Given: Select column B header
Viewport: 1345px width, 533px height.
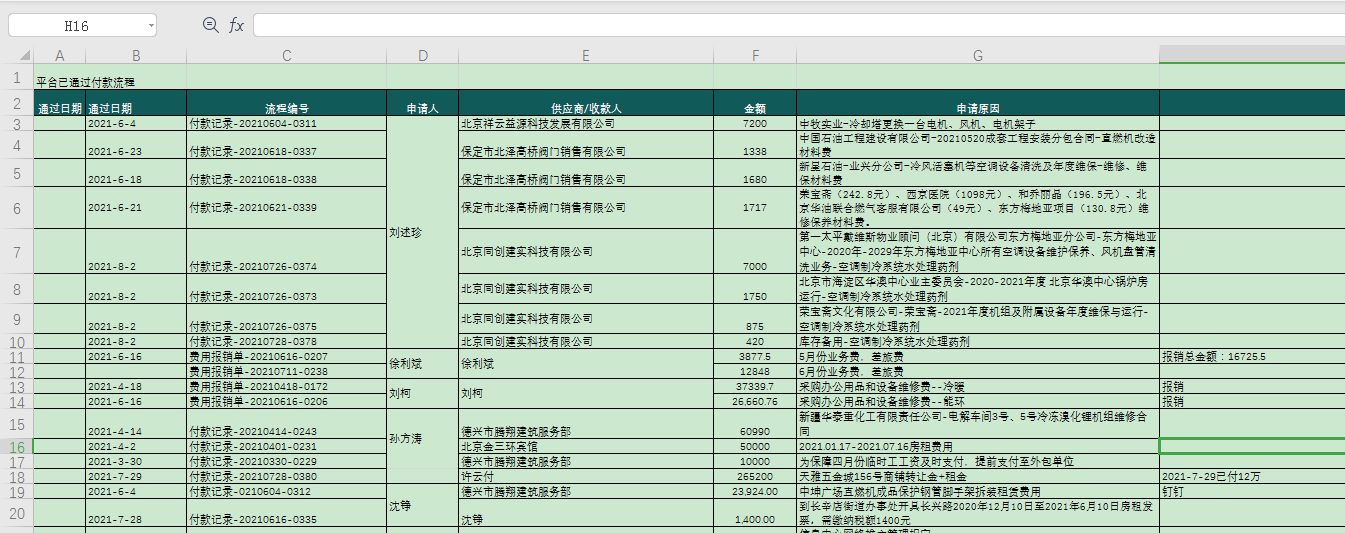Looking at the screenshot, I should (136, 55).
